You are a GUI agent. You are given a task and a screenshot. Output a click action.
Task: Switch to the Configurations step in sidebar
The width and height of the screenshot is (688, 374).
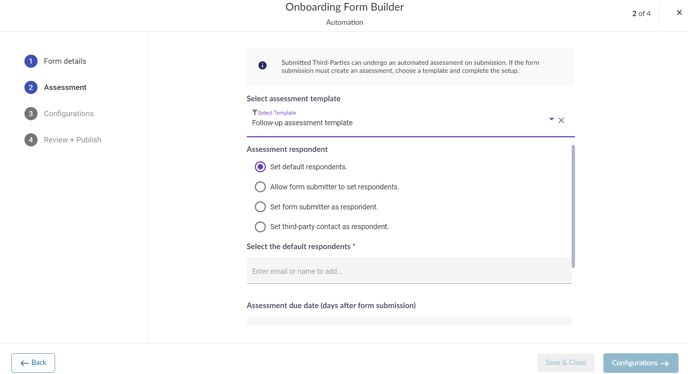click(68, 113)
